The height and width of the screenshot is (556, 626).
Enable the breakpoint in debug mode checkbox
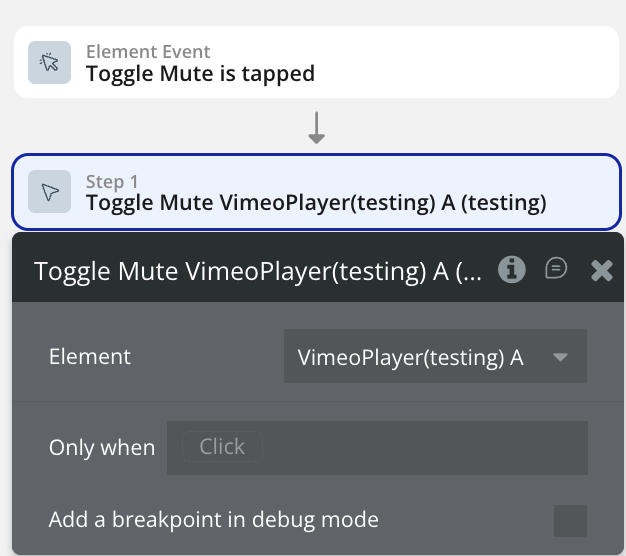click(x=571, y=521)
